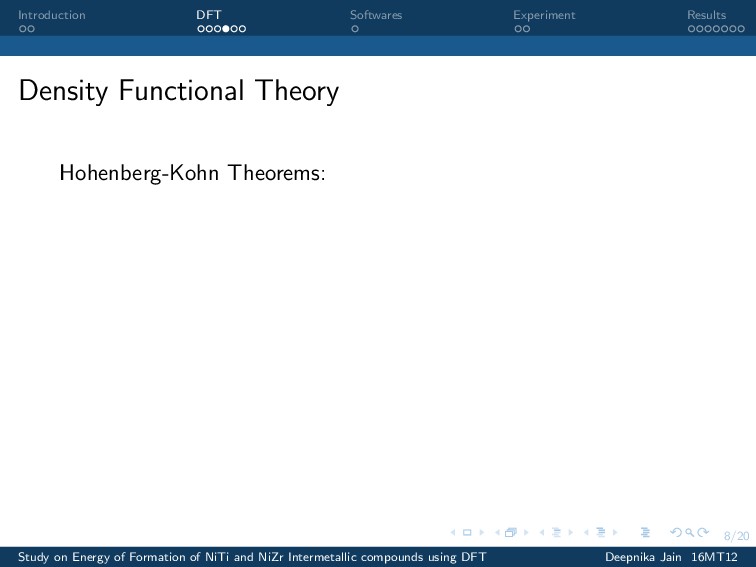The width and height of the screenshot is (756, 567).
Task: Click author name Deepnika Jain 16MT12
Action: [671, 557]
